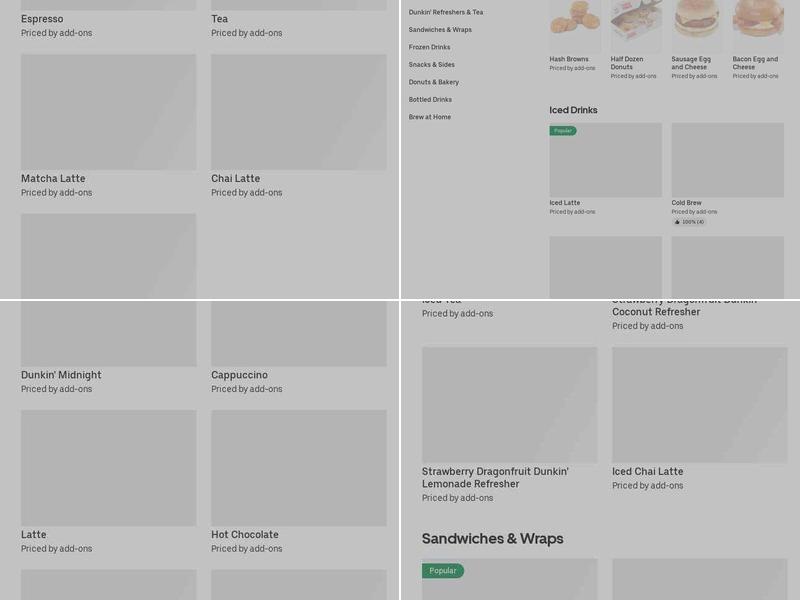Open the Dunkin' Refreshers & Tea category
The height and width of the screenshot is (600, 800).
445,12
